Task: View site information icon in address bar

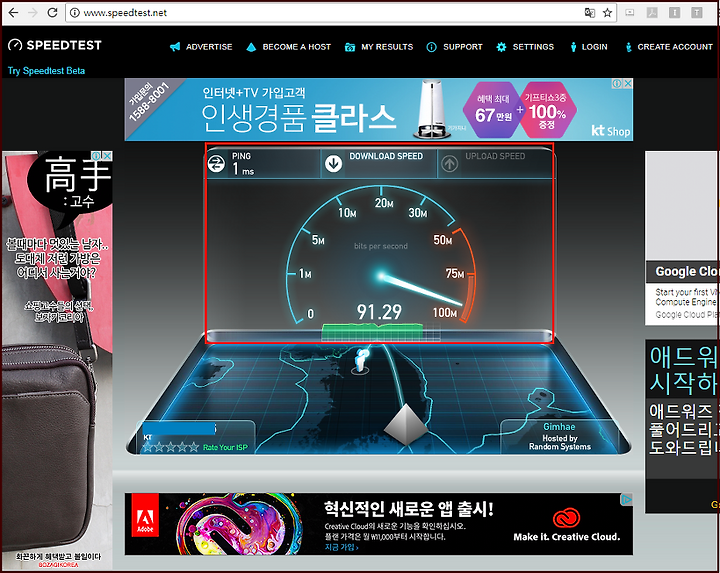Action: tap(74, 13)
